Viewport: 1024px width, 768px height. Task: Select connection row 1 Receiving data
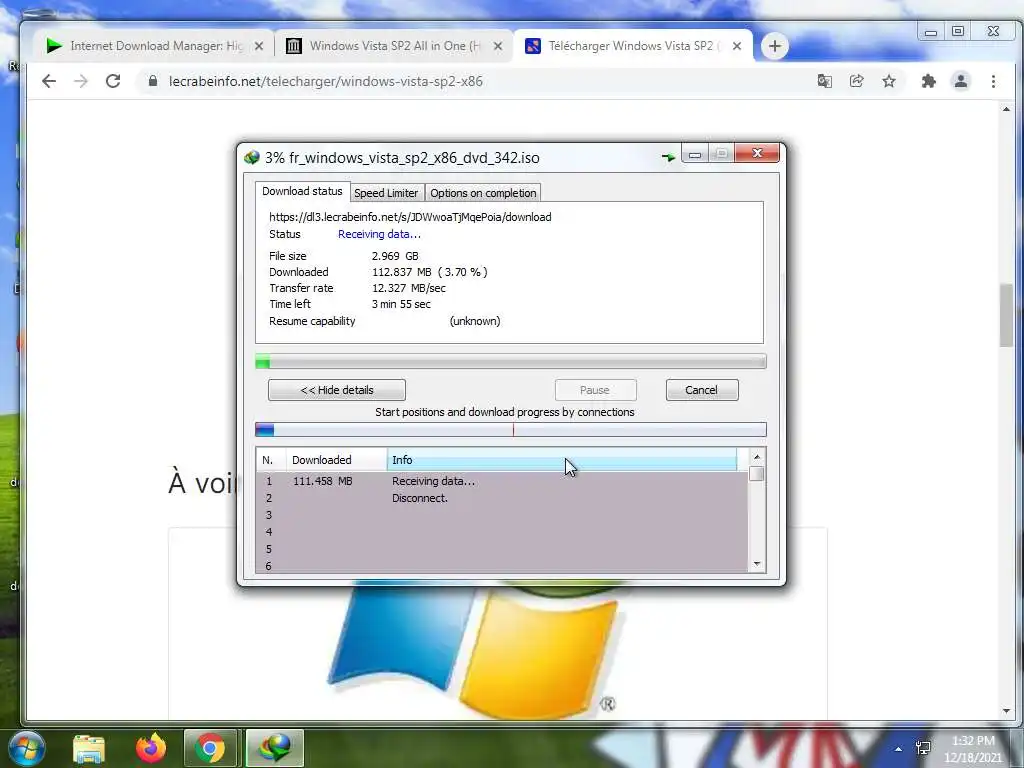click(x=502, y=481)
